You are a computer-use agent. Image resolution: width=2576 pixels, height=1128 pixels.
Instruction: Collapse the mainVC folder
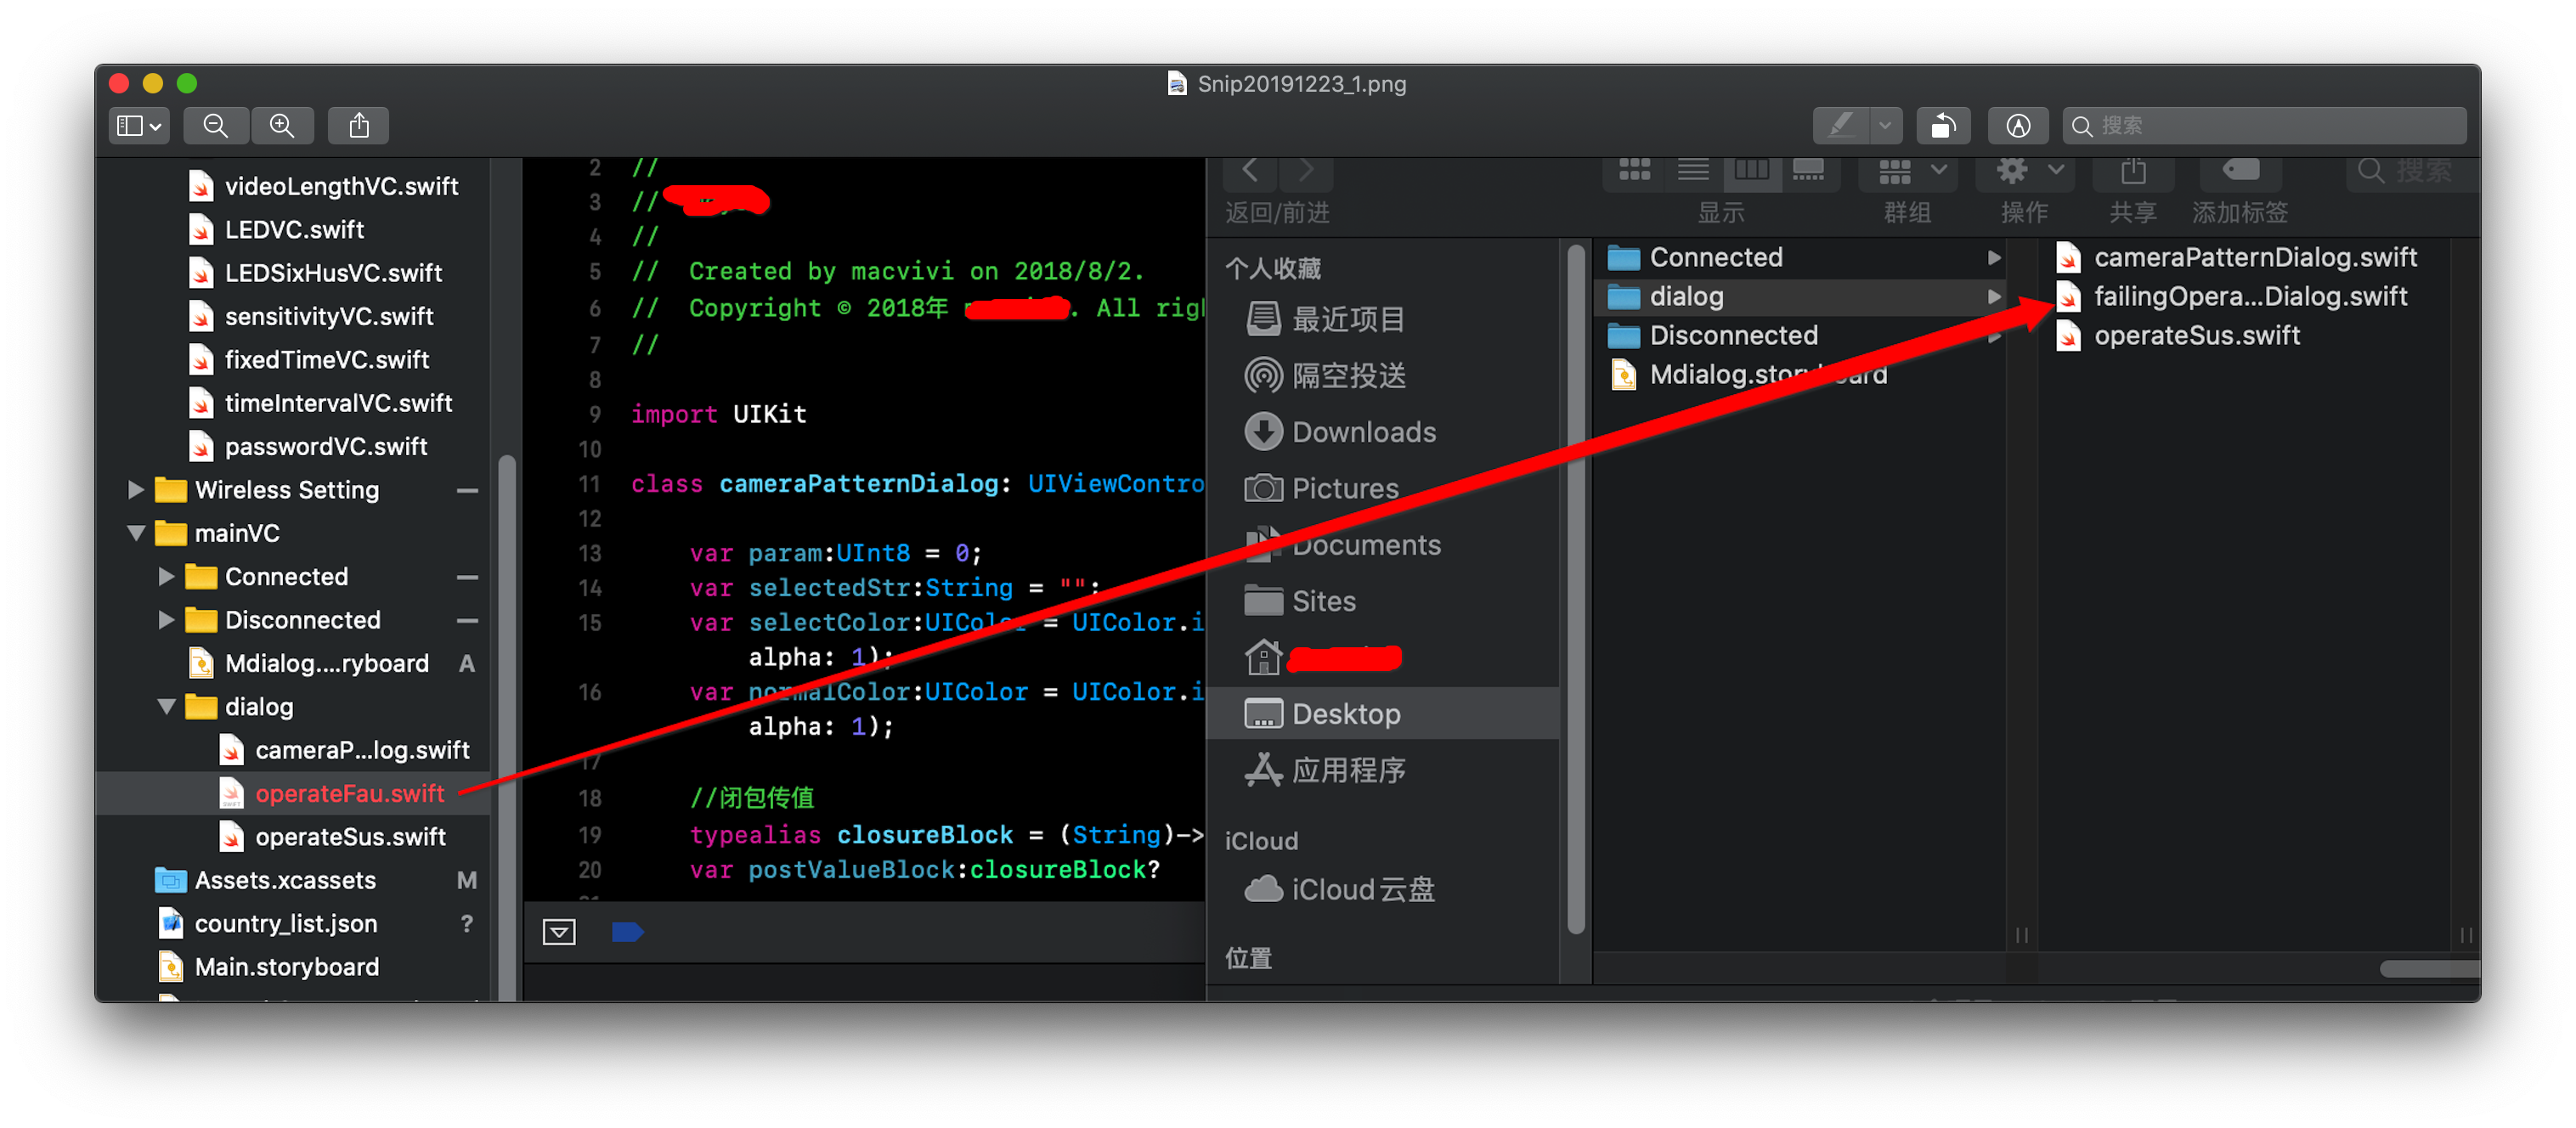point(136,533)
